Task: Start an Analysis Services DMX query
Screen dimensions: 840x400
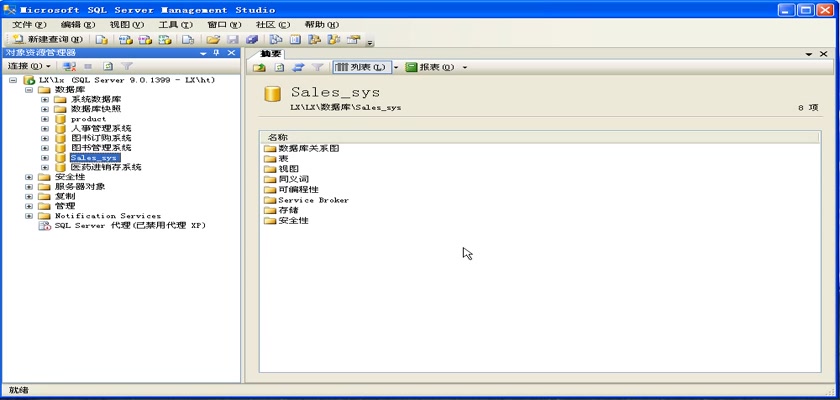Action: 145,40
